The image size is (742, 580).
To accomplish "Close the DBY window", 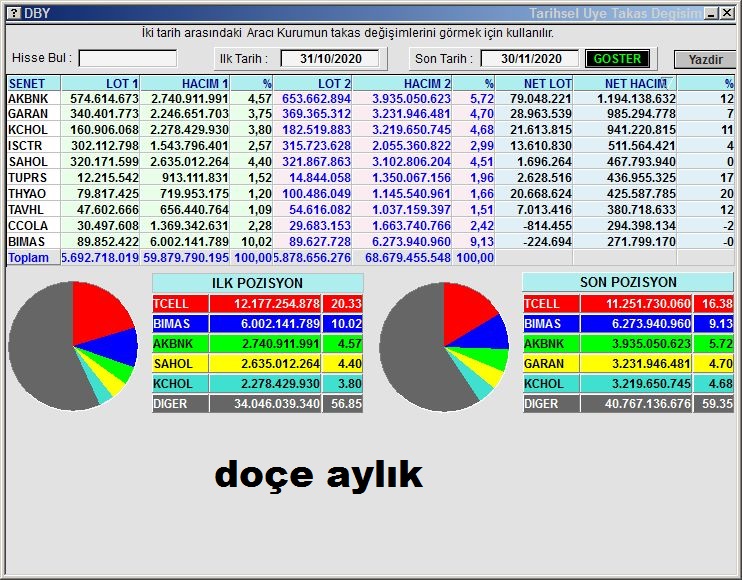I will 727,13.
